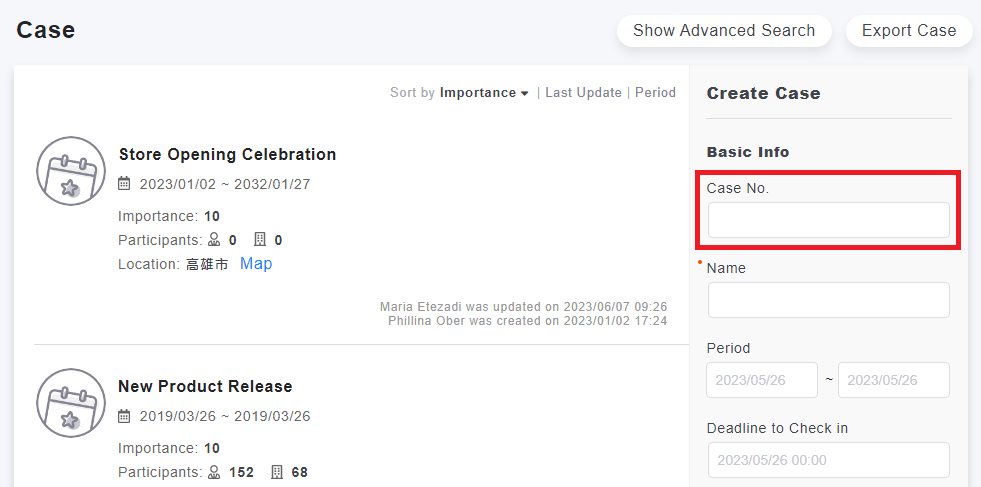This screenshot has height=487, width=981.
Task: Click the Show Advanced Search button
Action: point(724,31)
